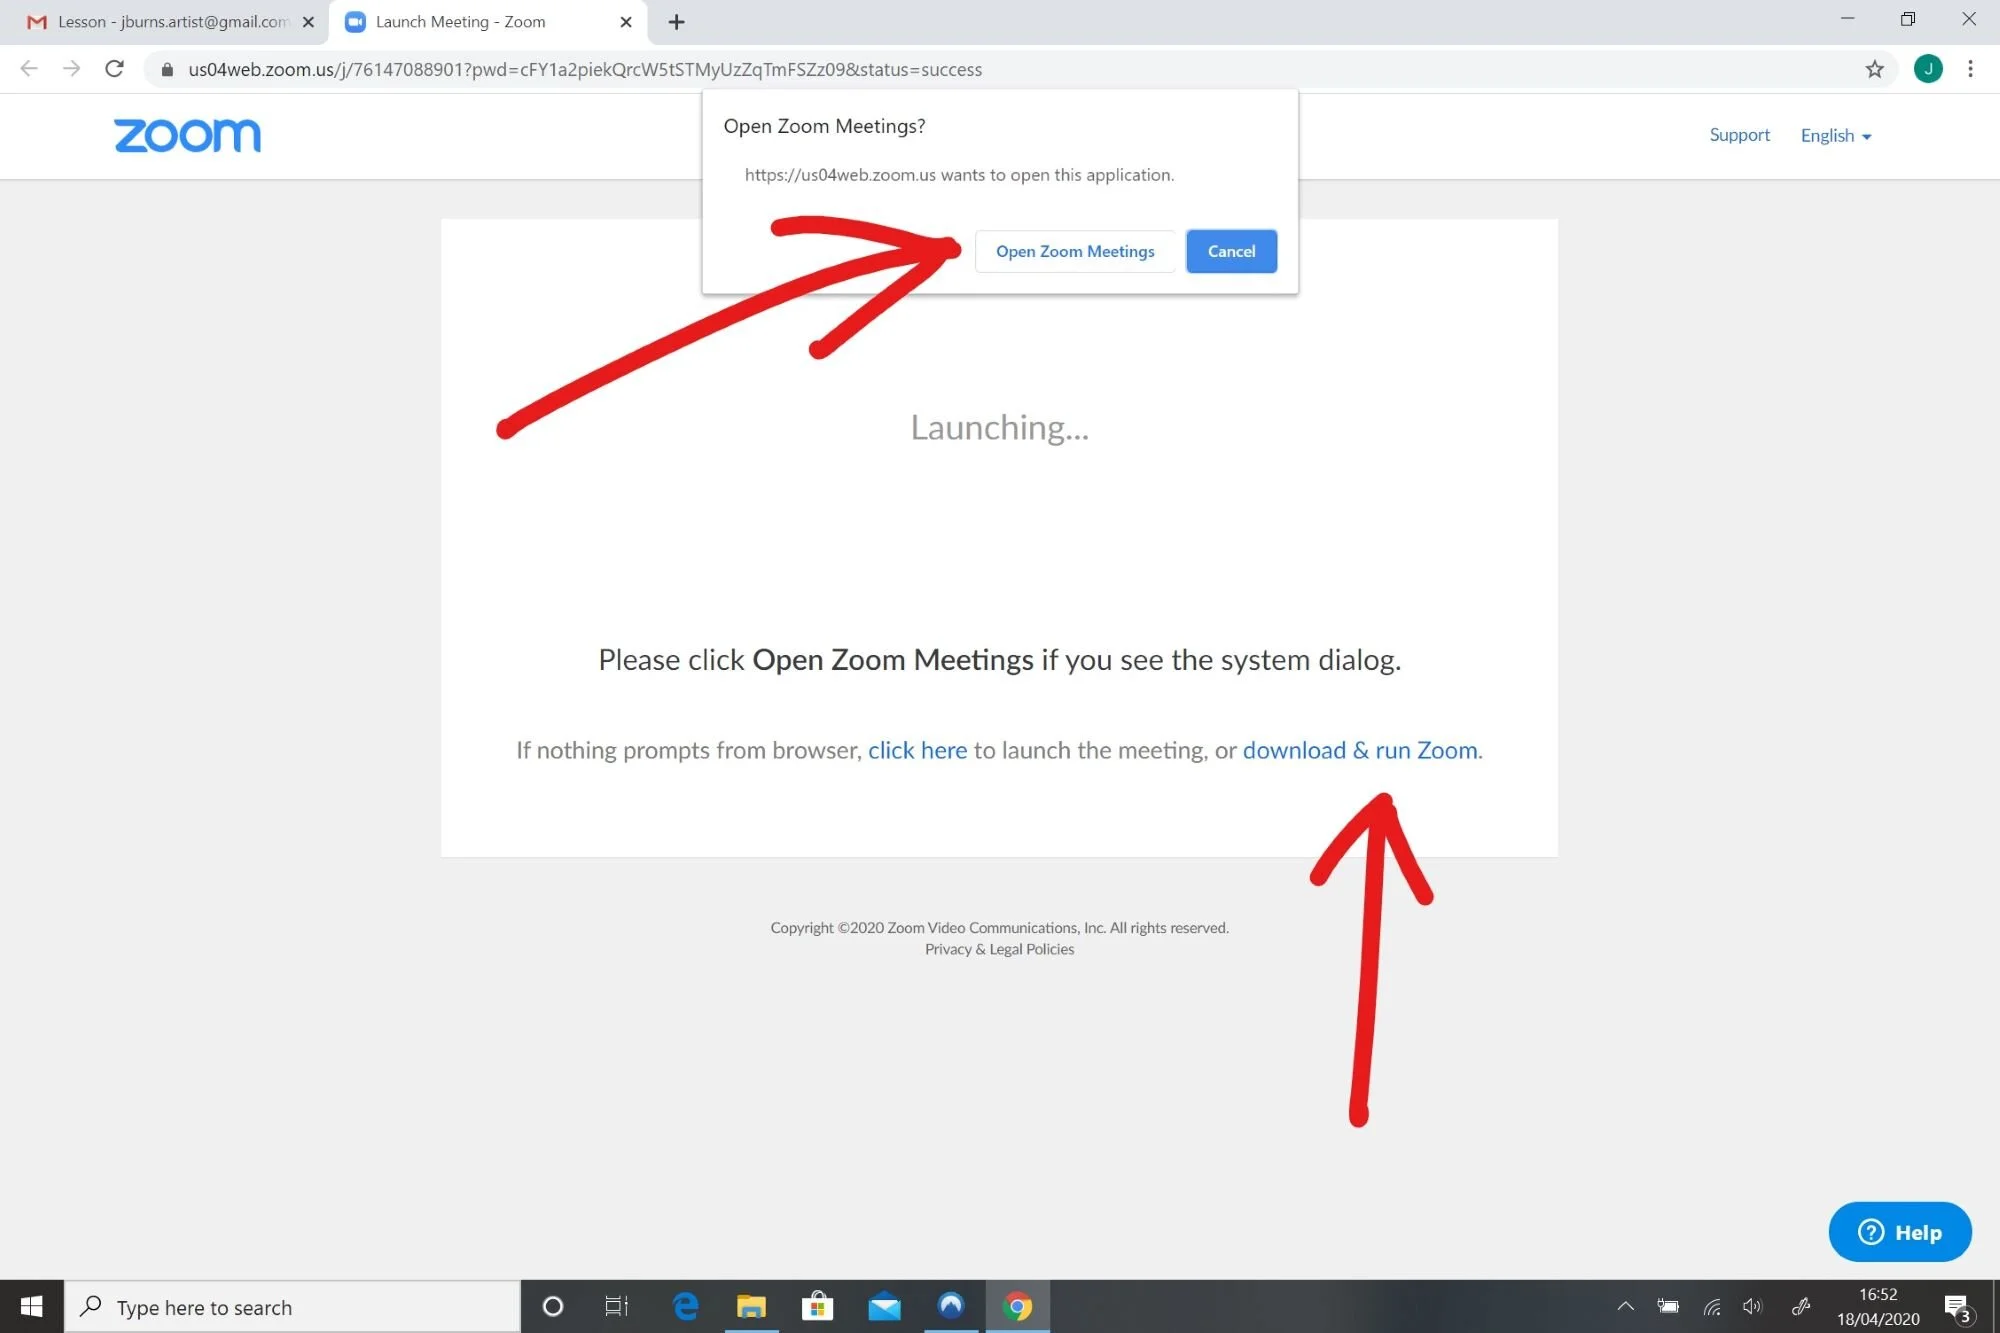This screenshot has width=2000, height=1333.
Task: Show hidden system tray icons
Action: pyautogui.click(x=1625, y=1306)
